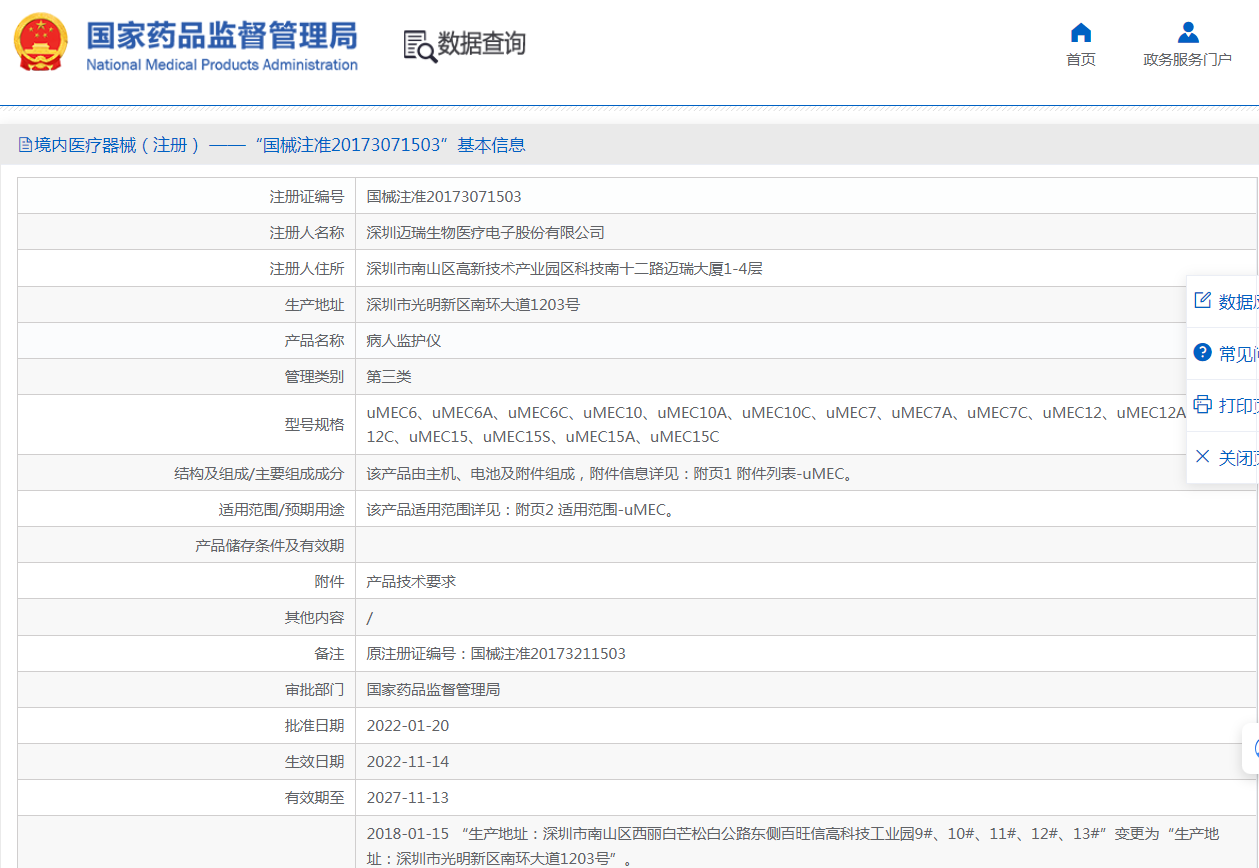Image resolution: width=1259 pixels, height=868 pixels.
Task: Select production address 深圳市光明新区南环大道1203号
Action: point(473,305)
